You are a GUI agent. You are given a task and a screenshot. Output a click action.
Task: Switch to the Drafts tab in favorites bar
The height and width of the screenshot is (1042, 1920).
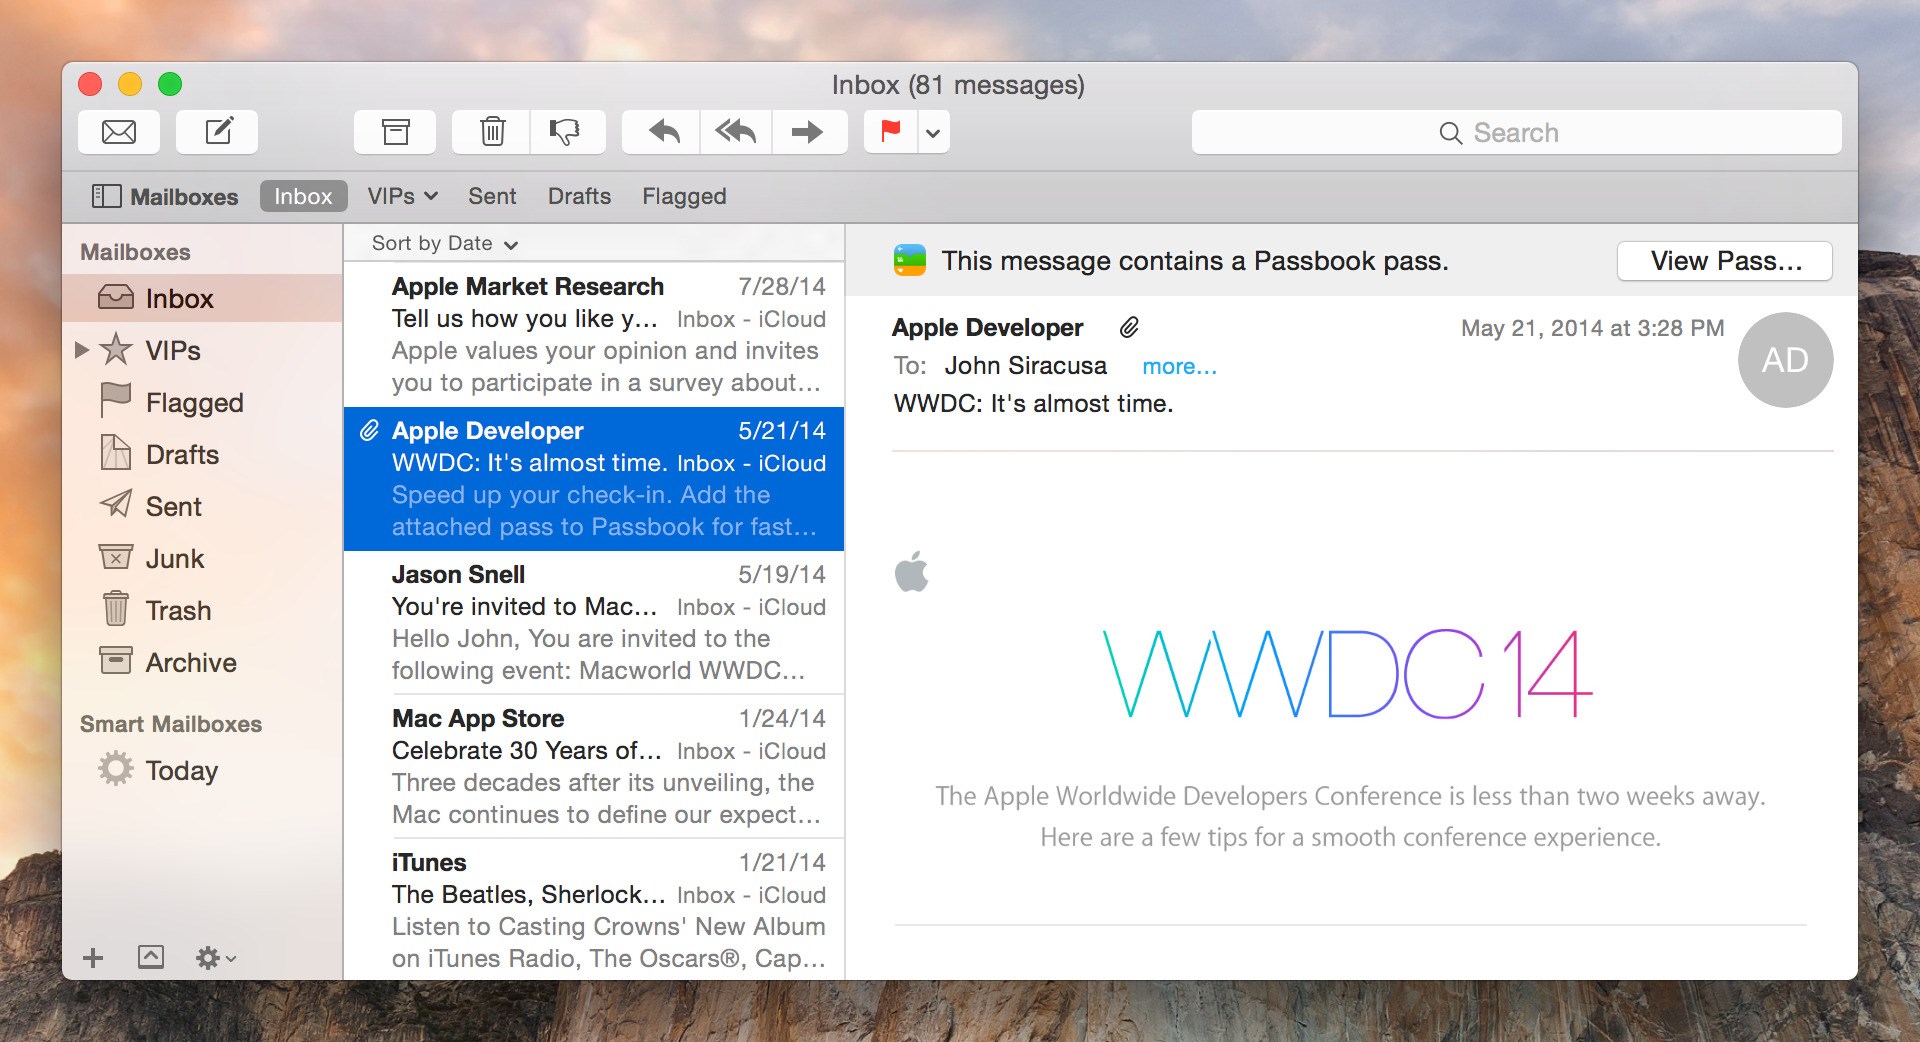pos(579,196)
